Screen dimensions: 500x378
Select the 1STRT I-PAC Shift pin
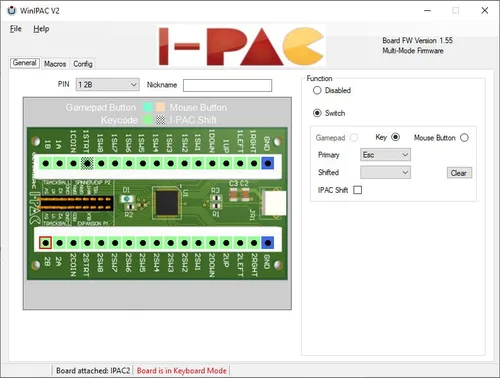(87, 163)
